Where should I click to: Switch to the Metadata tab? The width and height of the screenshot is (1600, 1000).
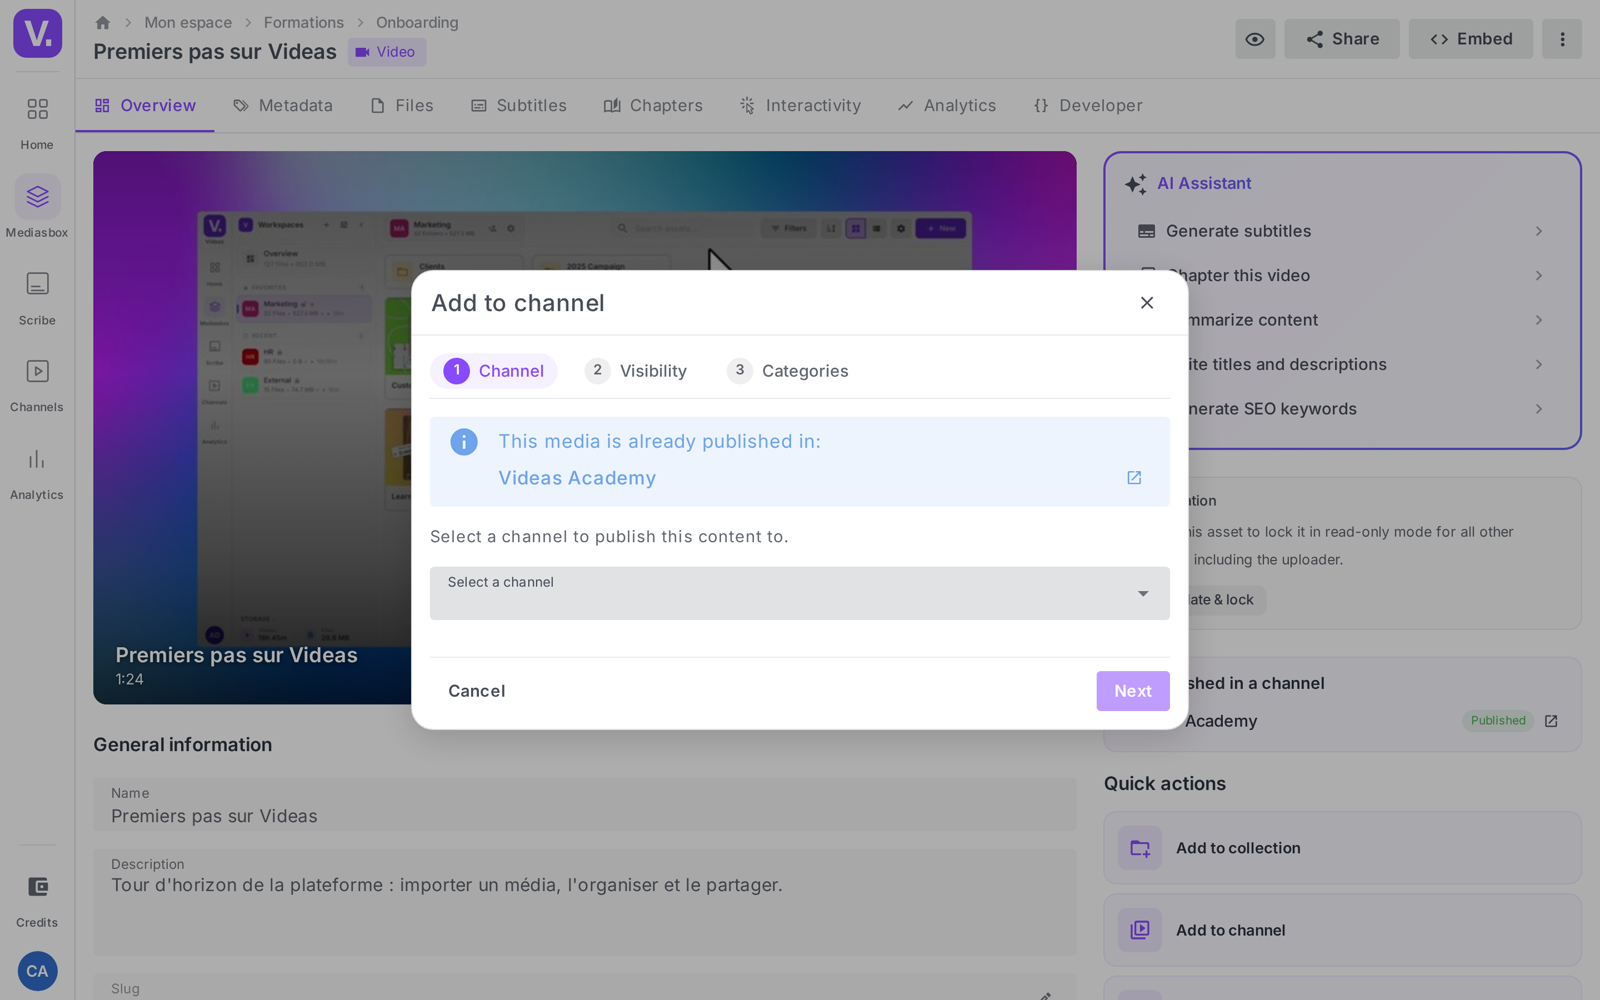click(x=283, y=106)
